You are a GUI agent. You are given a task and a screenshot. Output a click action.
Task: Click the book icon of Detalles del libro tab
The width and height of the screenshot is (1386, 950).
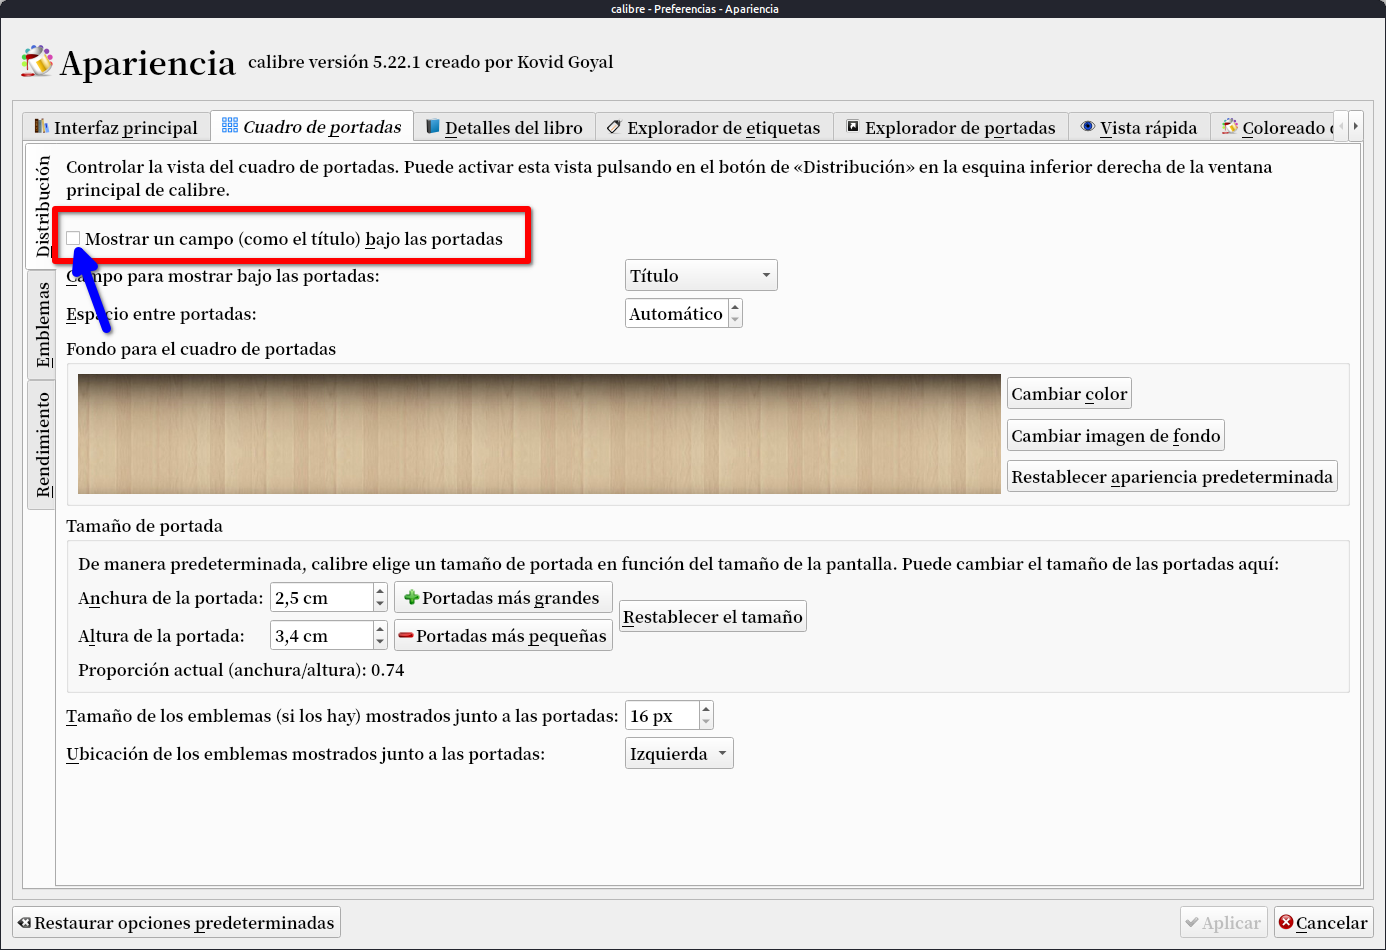pos(433,127)
